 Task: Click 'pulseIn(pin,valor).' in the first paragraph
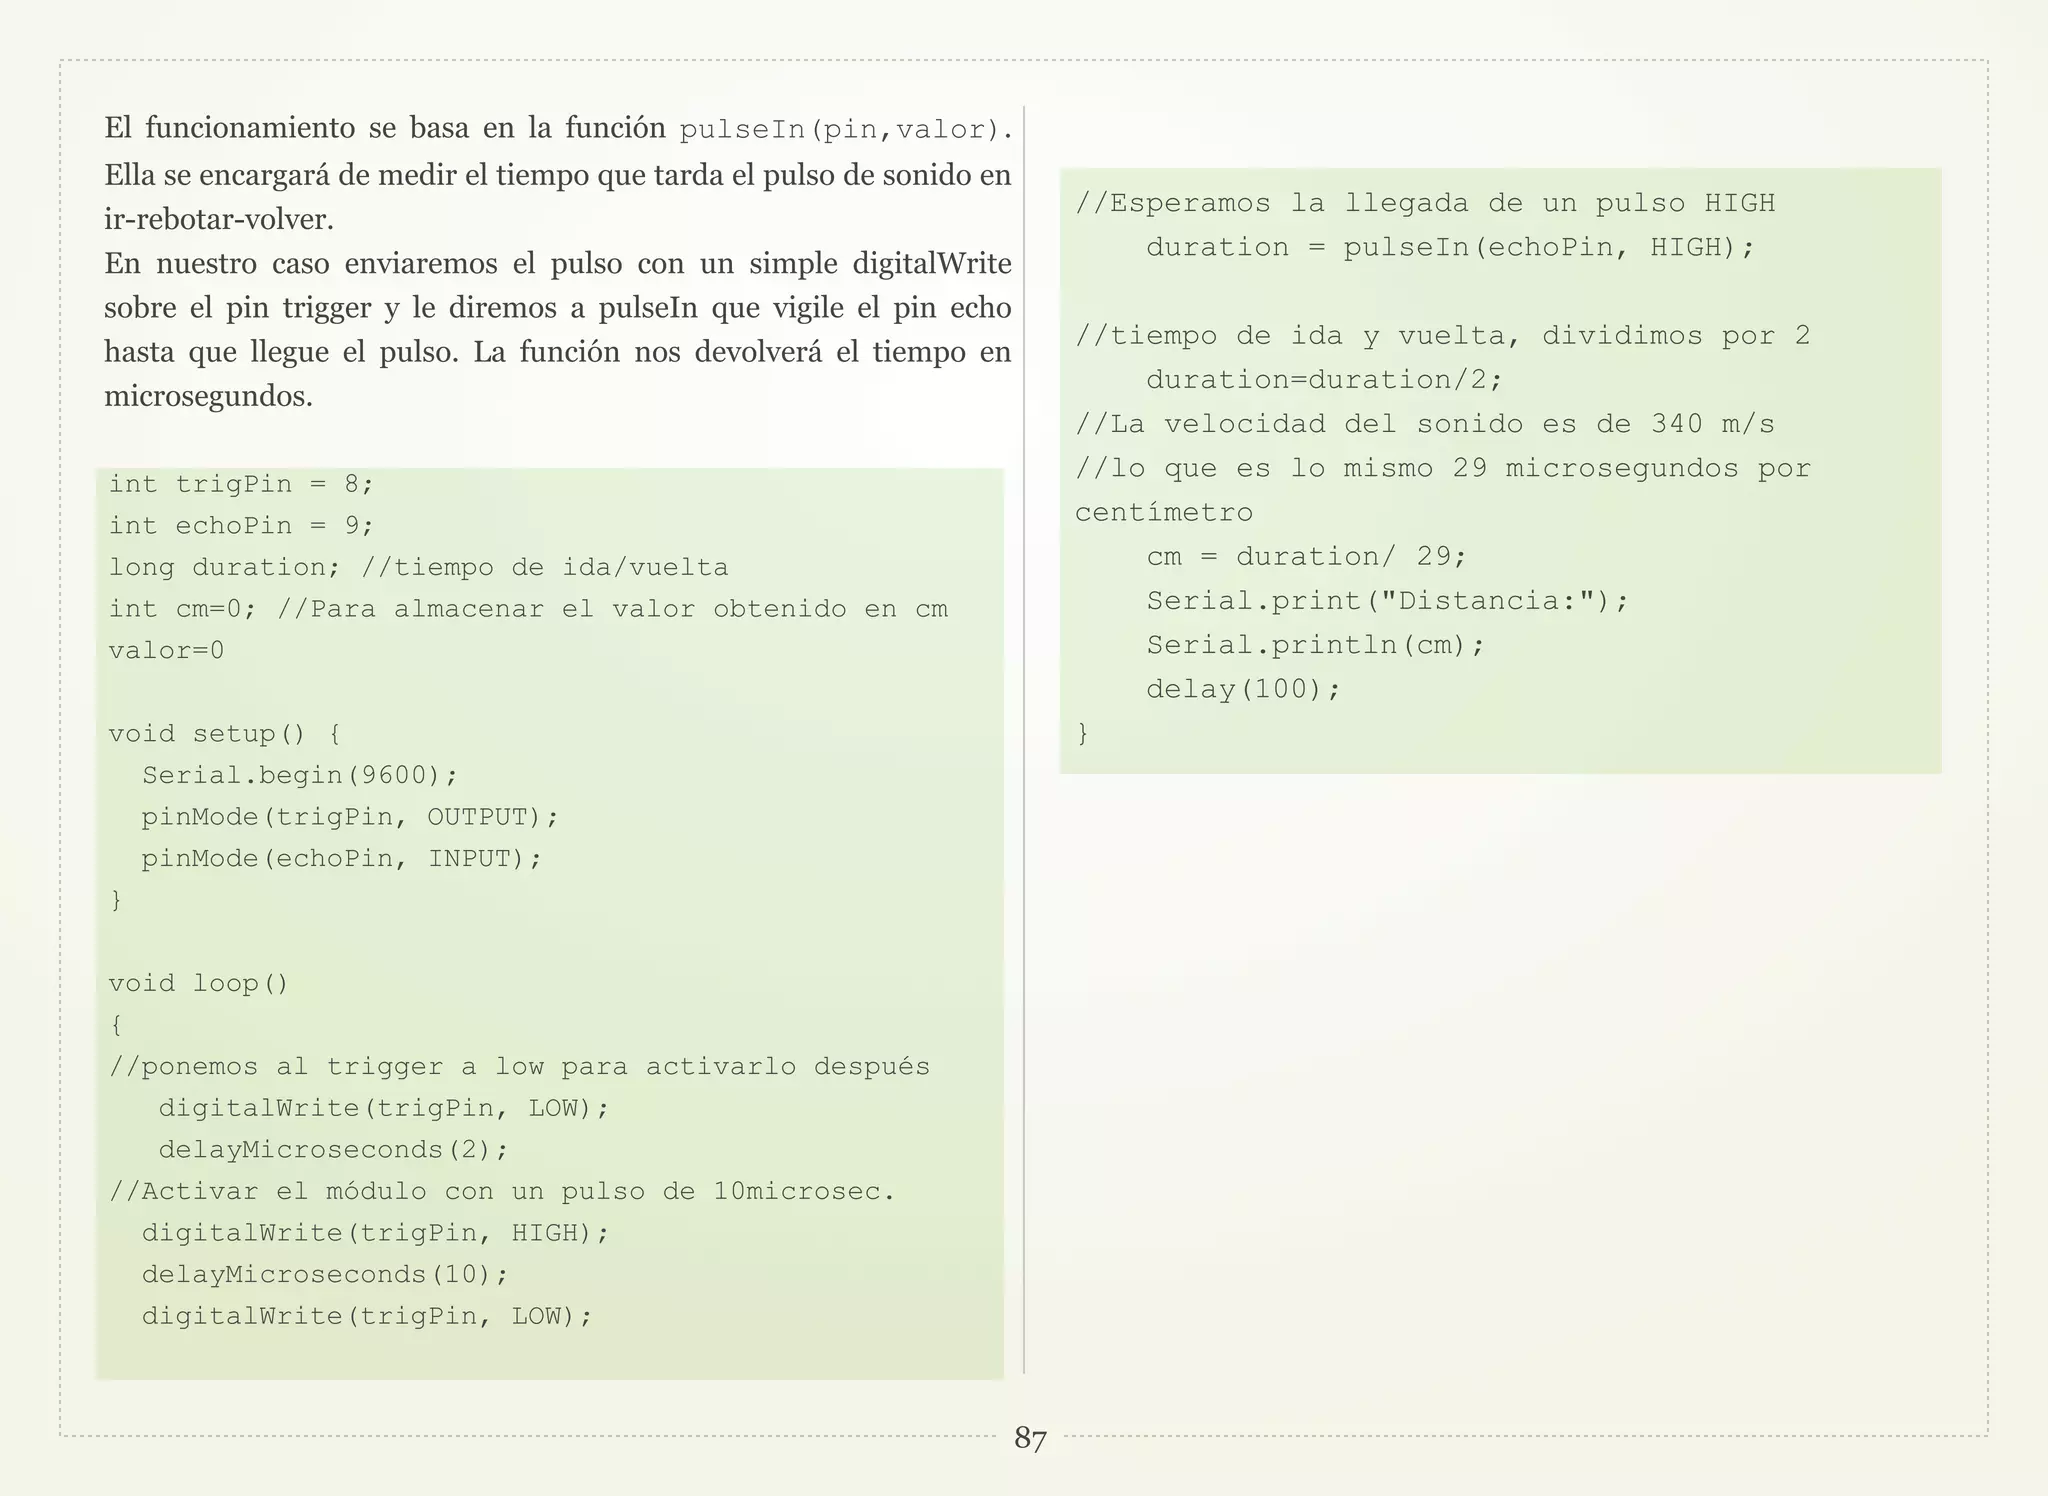coord(846,130)
